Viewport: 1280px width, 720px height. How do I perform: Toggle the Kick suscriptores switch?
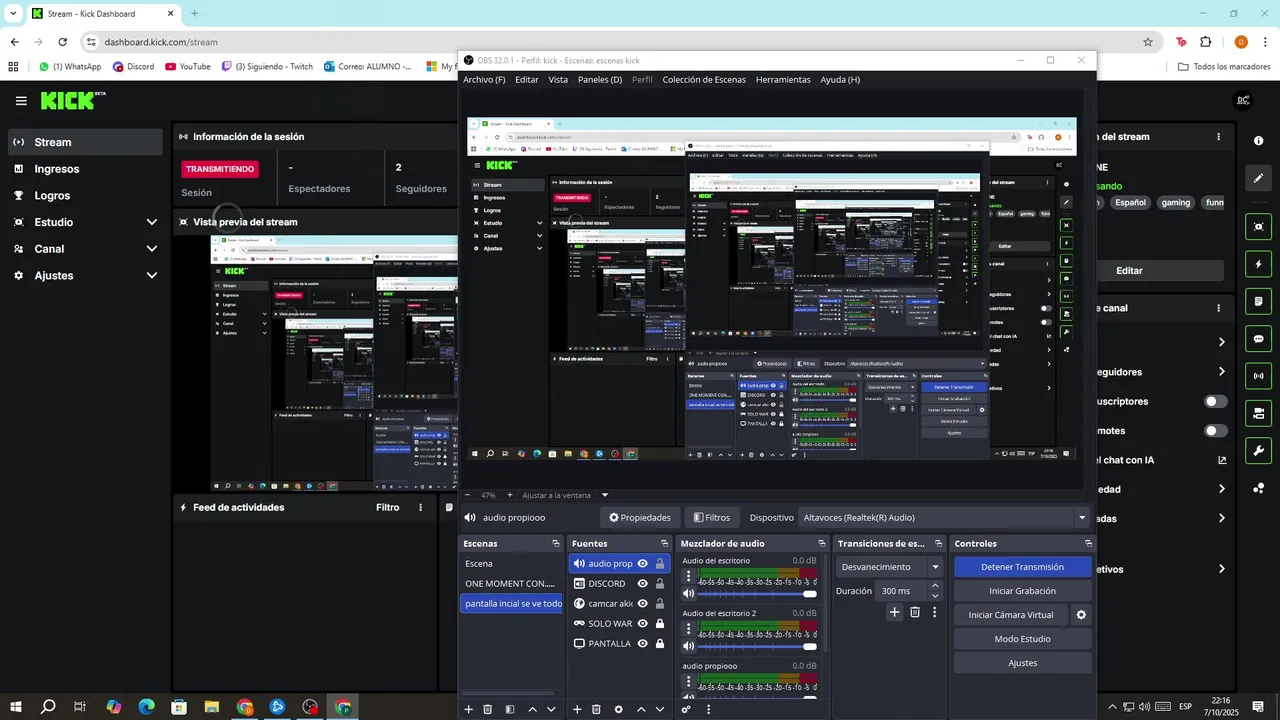click(1216, 401)
